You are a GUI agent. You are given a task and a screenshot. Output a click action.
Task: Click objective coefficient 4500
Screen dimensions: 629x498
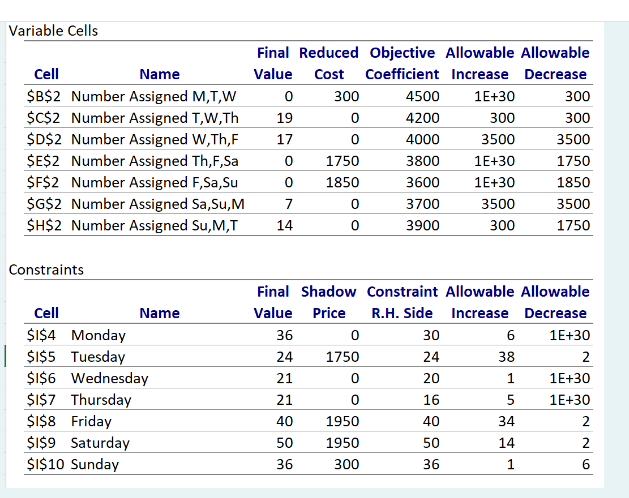422,96
